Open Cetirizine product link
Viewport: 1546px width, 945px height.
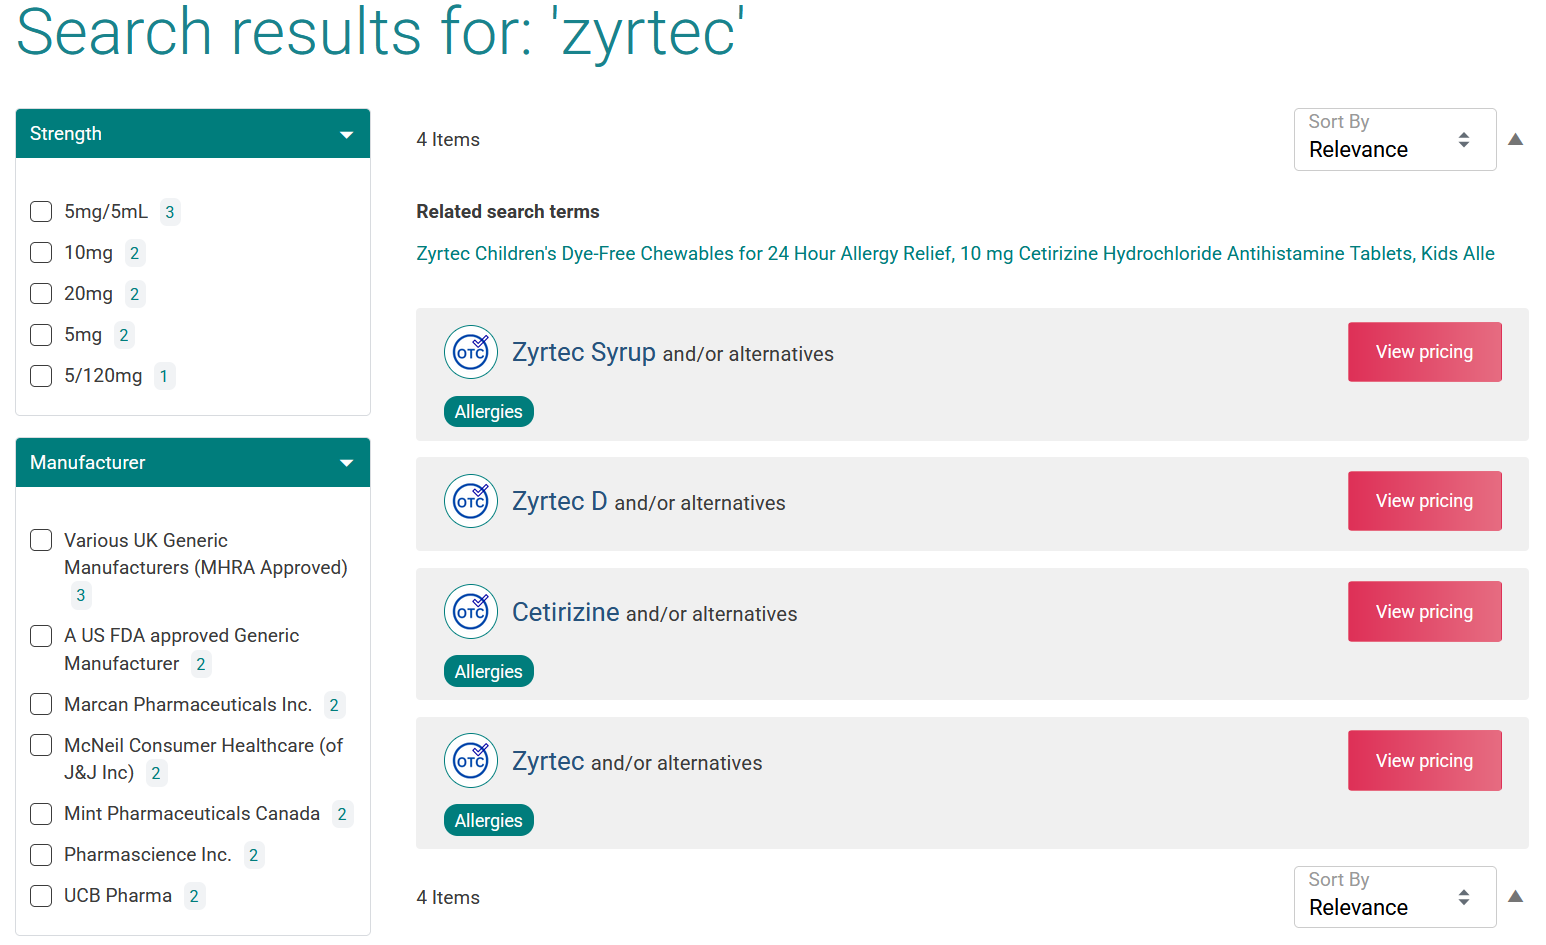566,612
